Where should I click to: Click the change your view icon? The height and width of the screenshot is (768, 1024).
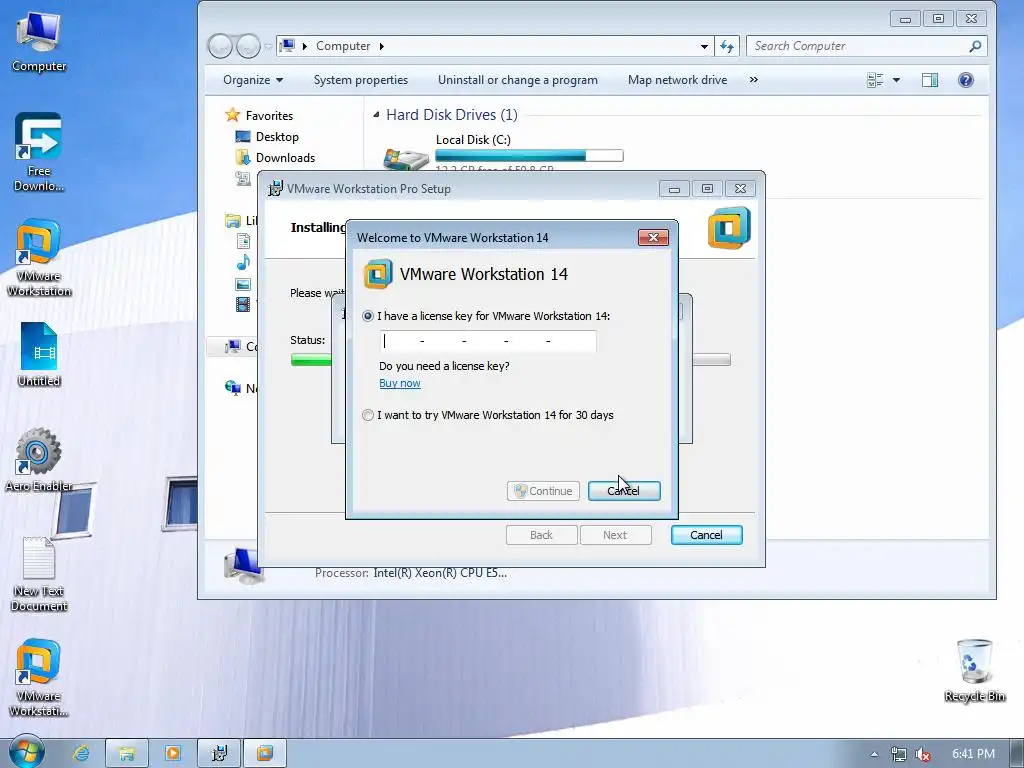tap(875, 80)
